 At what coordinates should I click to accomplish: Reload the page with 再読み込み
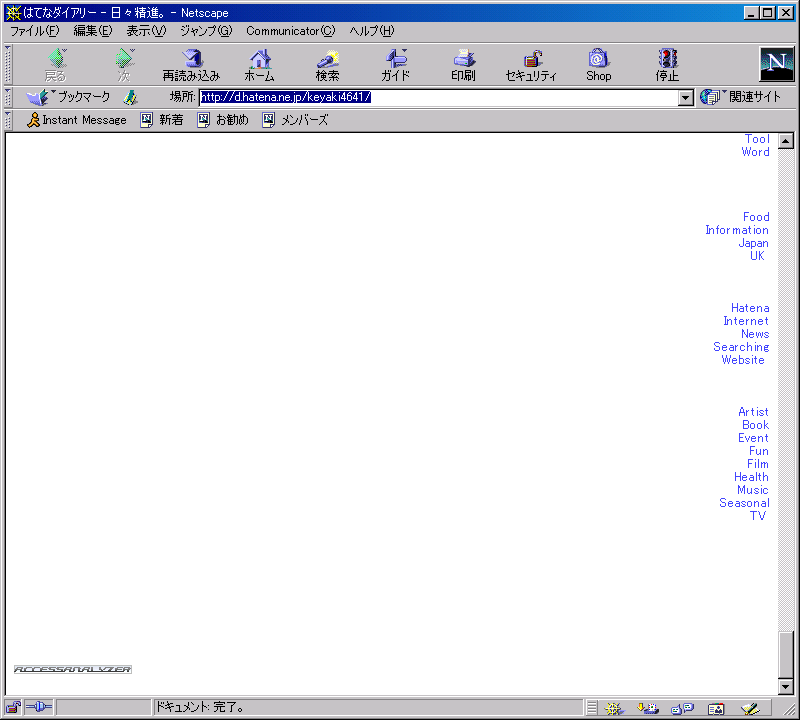pyautogui.click(x=191, y=64)
